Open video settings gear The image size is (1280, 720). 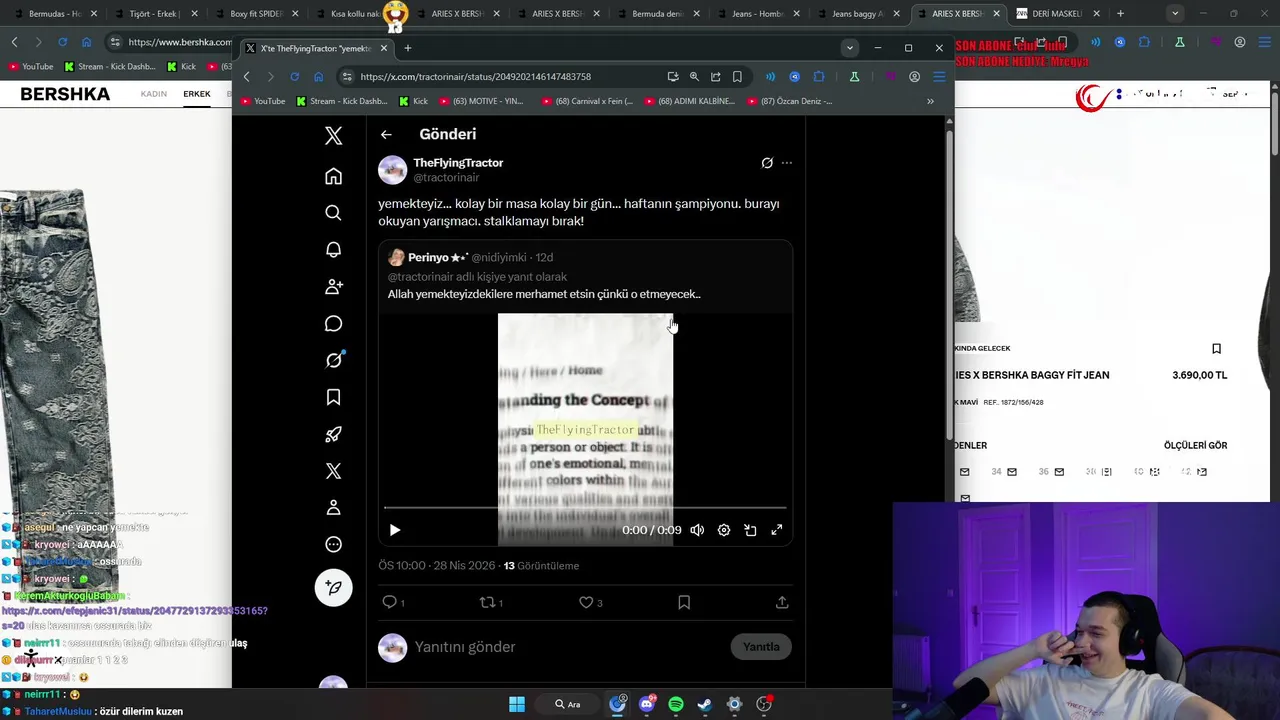point(724,530)
